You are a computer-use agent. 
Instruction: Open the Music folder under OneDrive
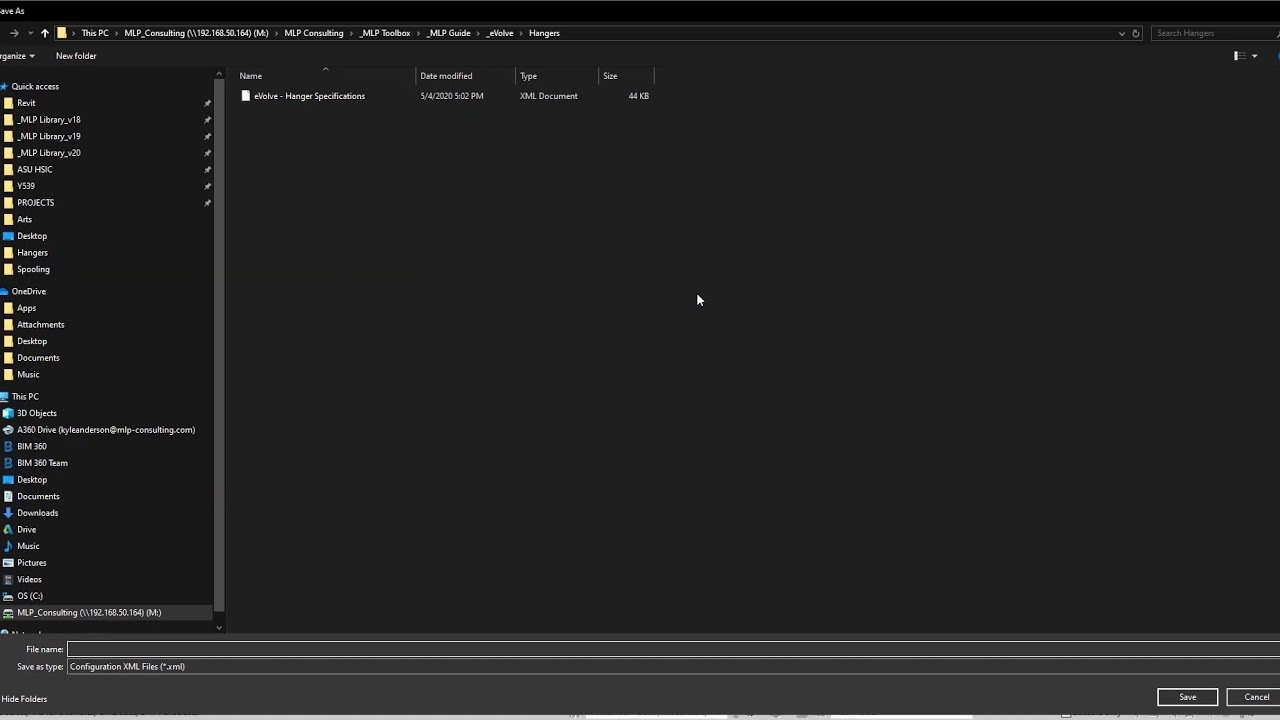(x=28, y=375)
